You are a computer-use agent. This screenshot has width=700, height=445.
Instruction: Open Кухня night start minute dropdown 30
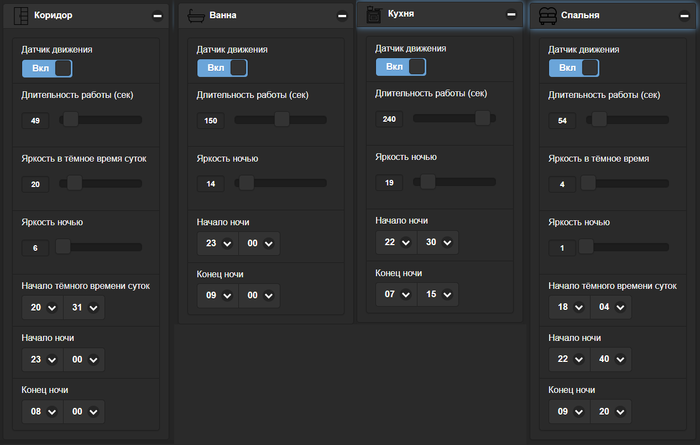(438, 242)
